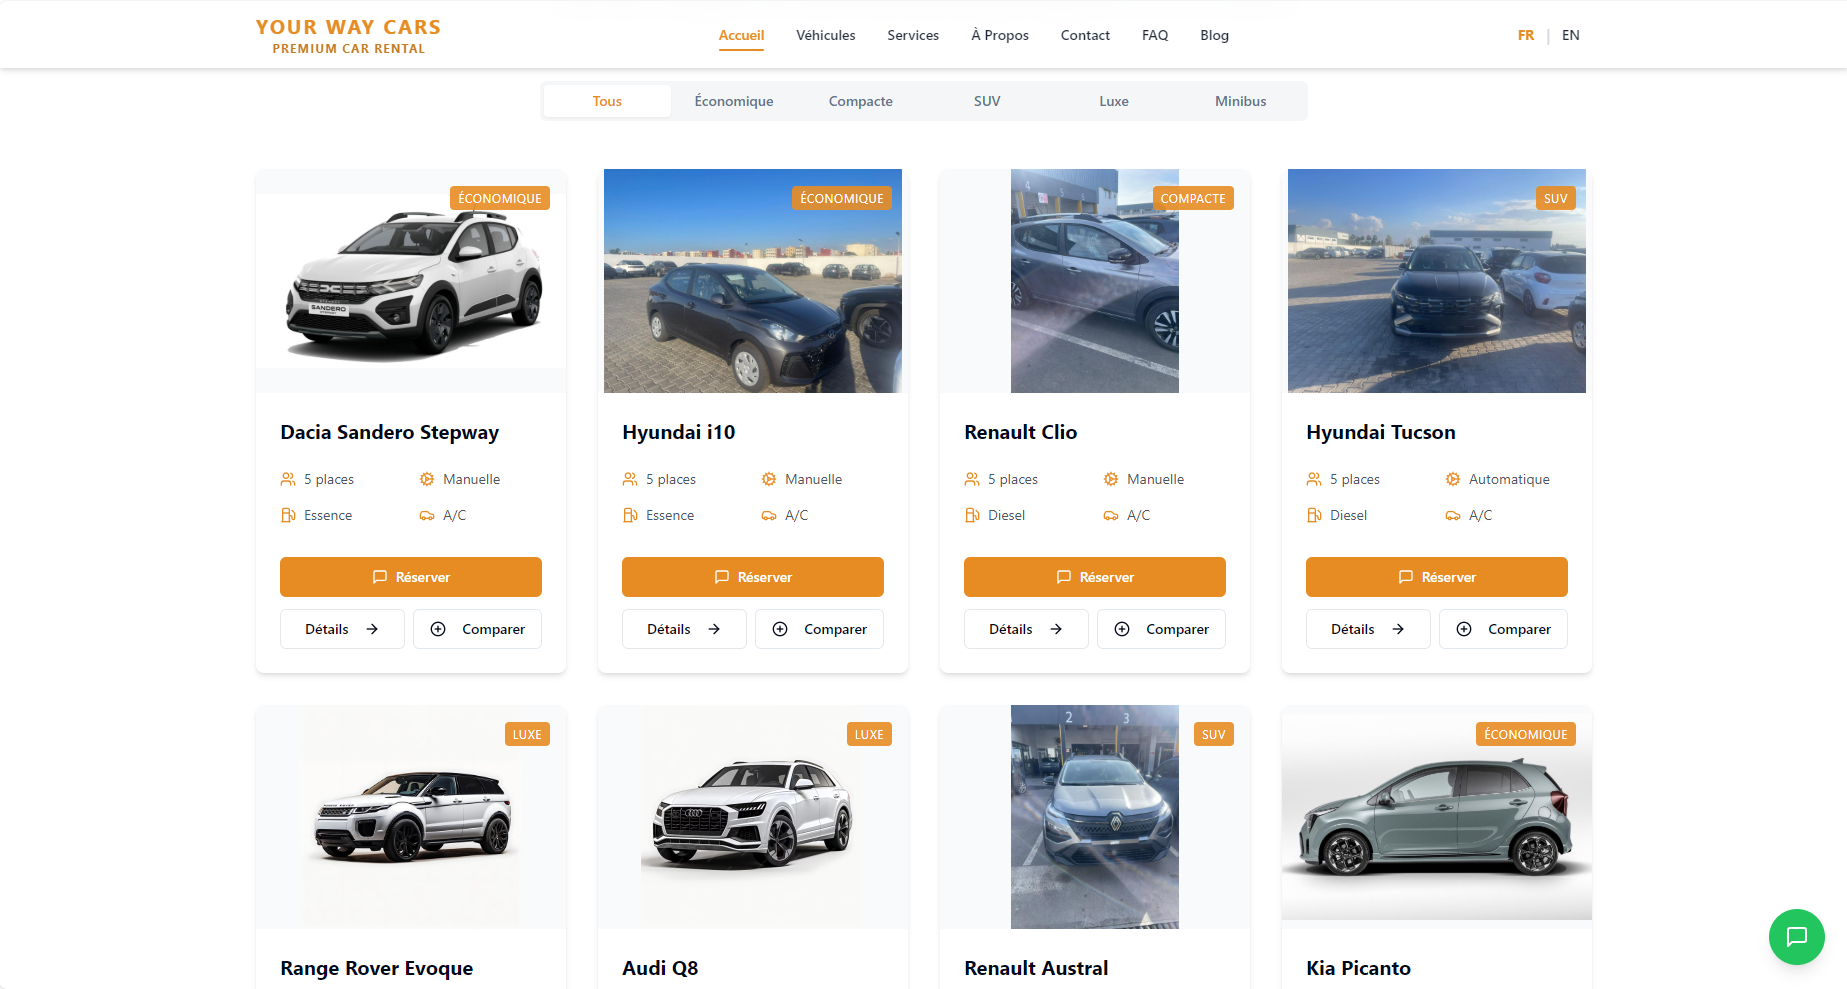Select the SUV filter tab
1847x989 pixels.
coord(986,101)
